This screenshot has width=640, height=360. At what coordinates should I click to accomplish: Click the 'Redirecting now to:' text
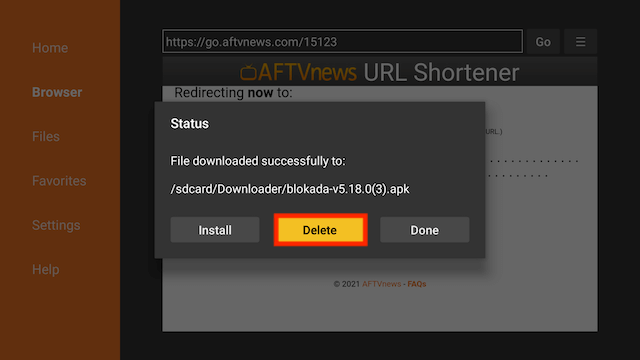point(233,93)
